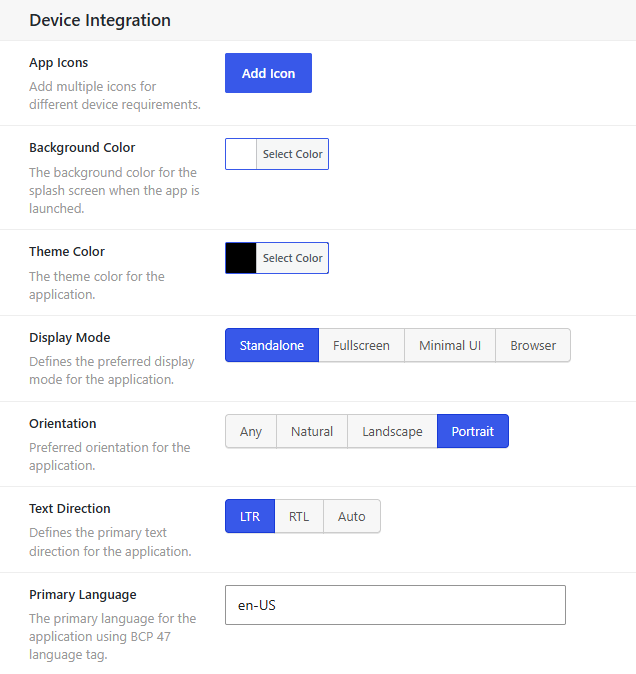Open the white Background Color swatch
The height and width of the screenshot is (674, 636).
[241, 154]
